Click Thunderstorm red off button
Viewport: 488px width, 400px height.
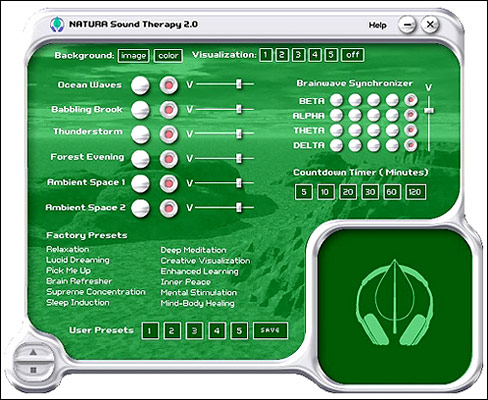click(x=169, y=134)
